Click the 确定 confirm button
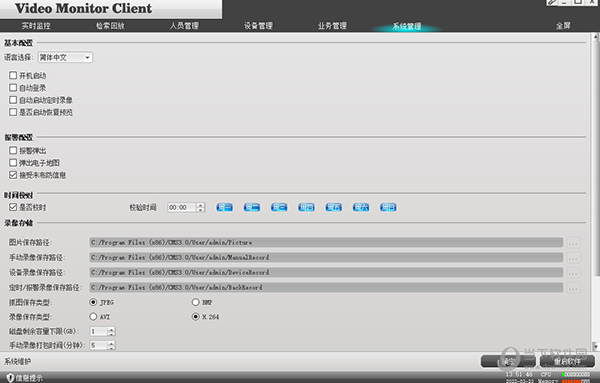600x383 pixels. (x=508, y=361)
